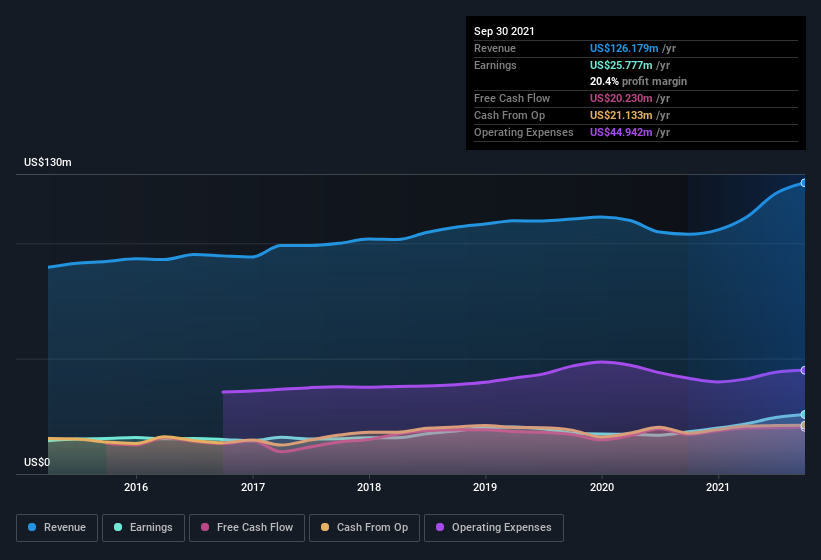Click the Operating Expenses label in tooltip

[524, 132]
